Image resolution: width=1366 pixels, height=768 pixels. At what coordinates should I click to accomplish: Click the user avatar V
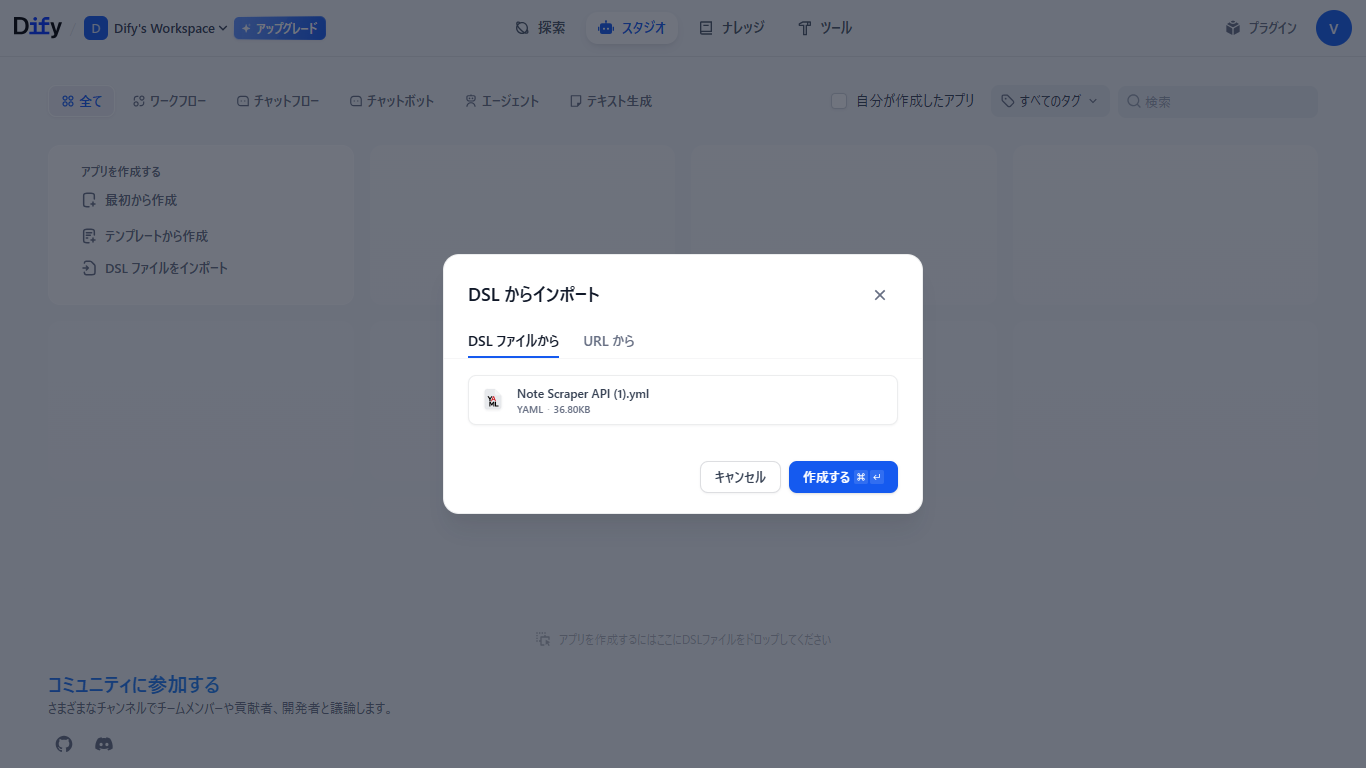click(x=1334, y=28)
